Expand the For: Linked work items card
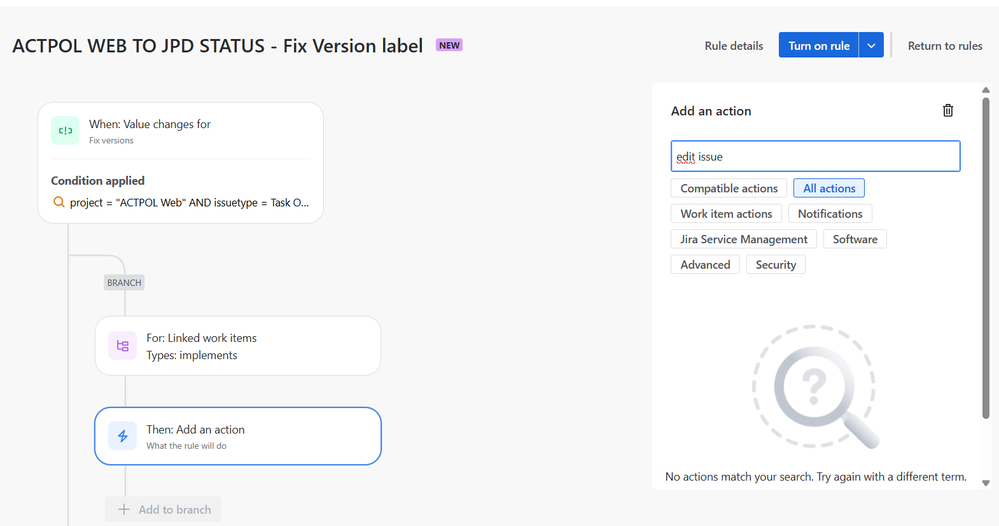This screenshot has height=526, width=999. coord(238,346)
